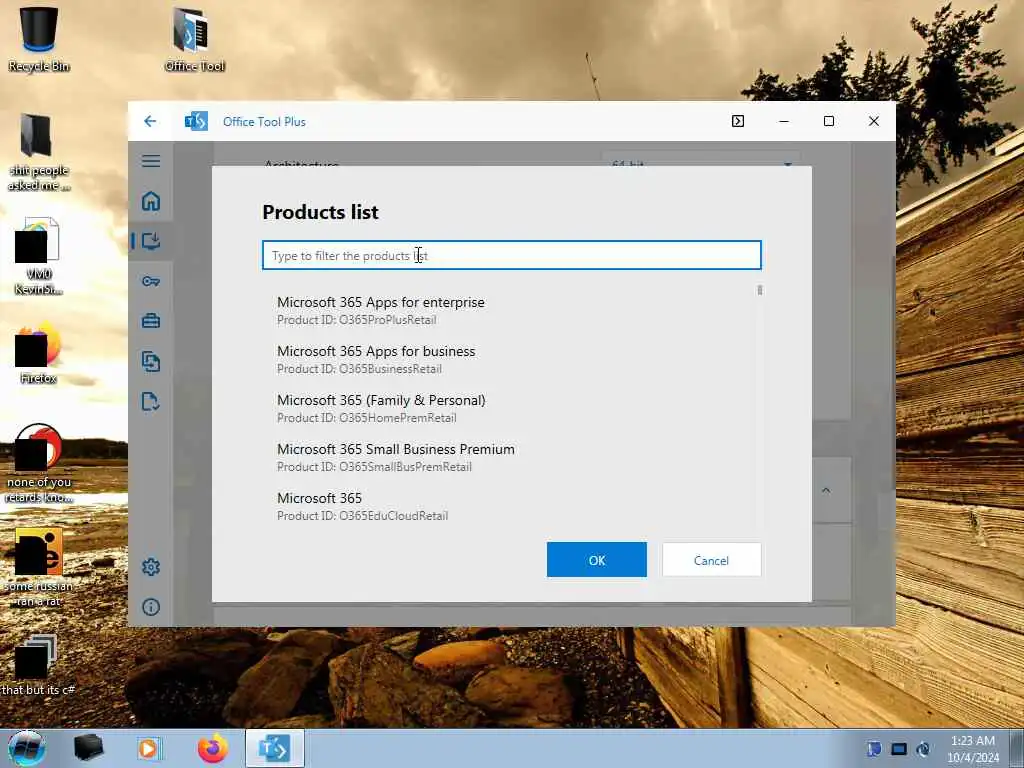Select Microsoft 365 Apps for enterprise

pos(512,310)
